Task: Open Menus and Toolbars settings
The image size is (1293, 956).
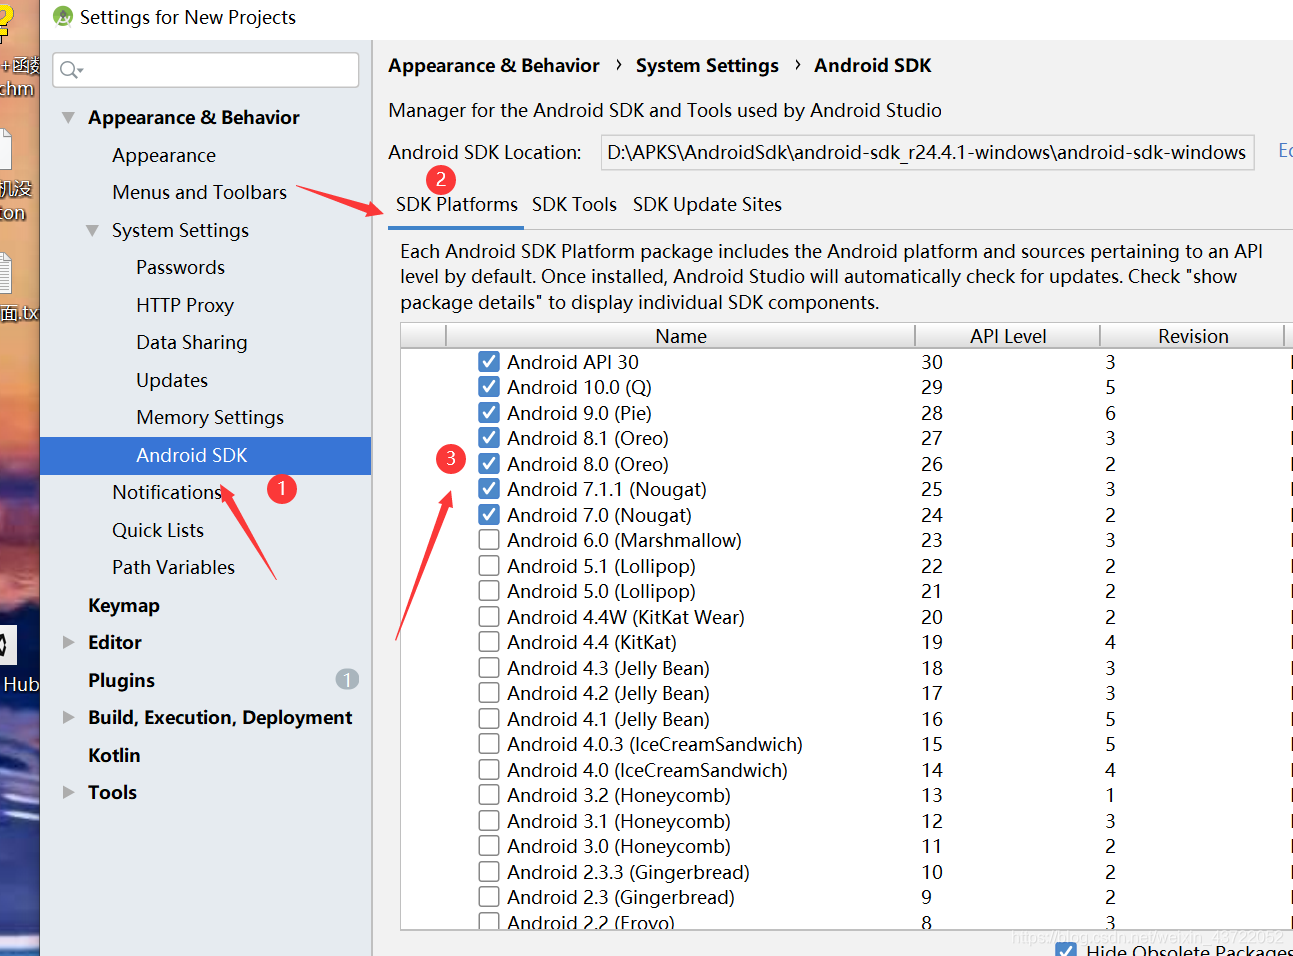Action: click(x=200, y=192)
